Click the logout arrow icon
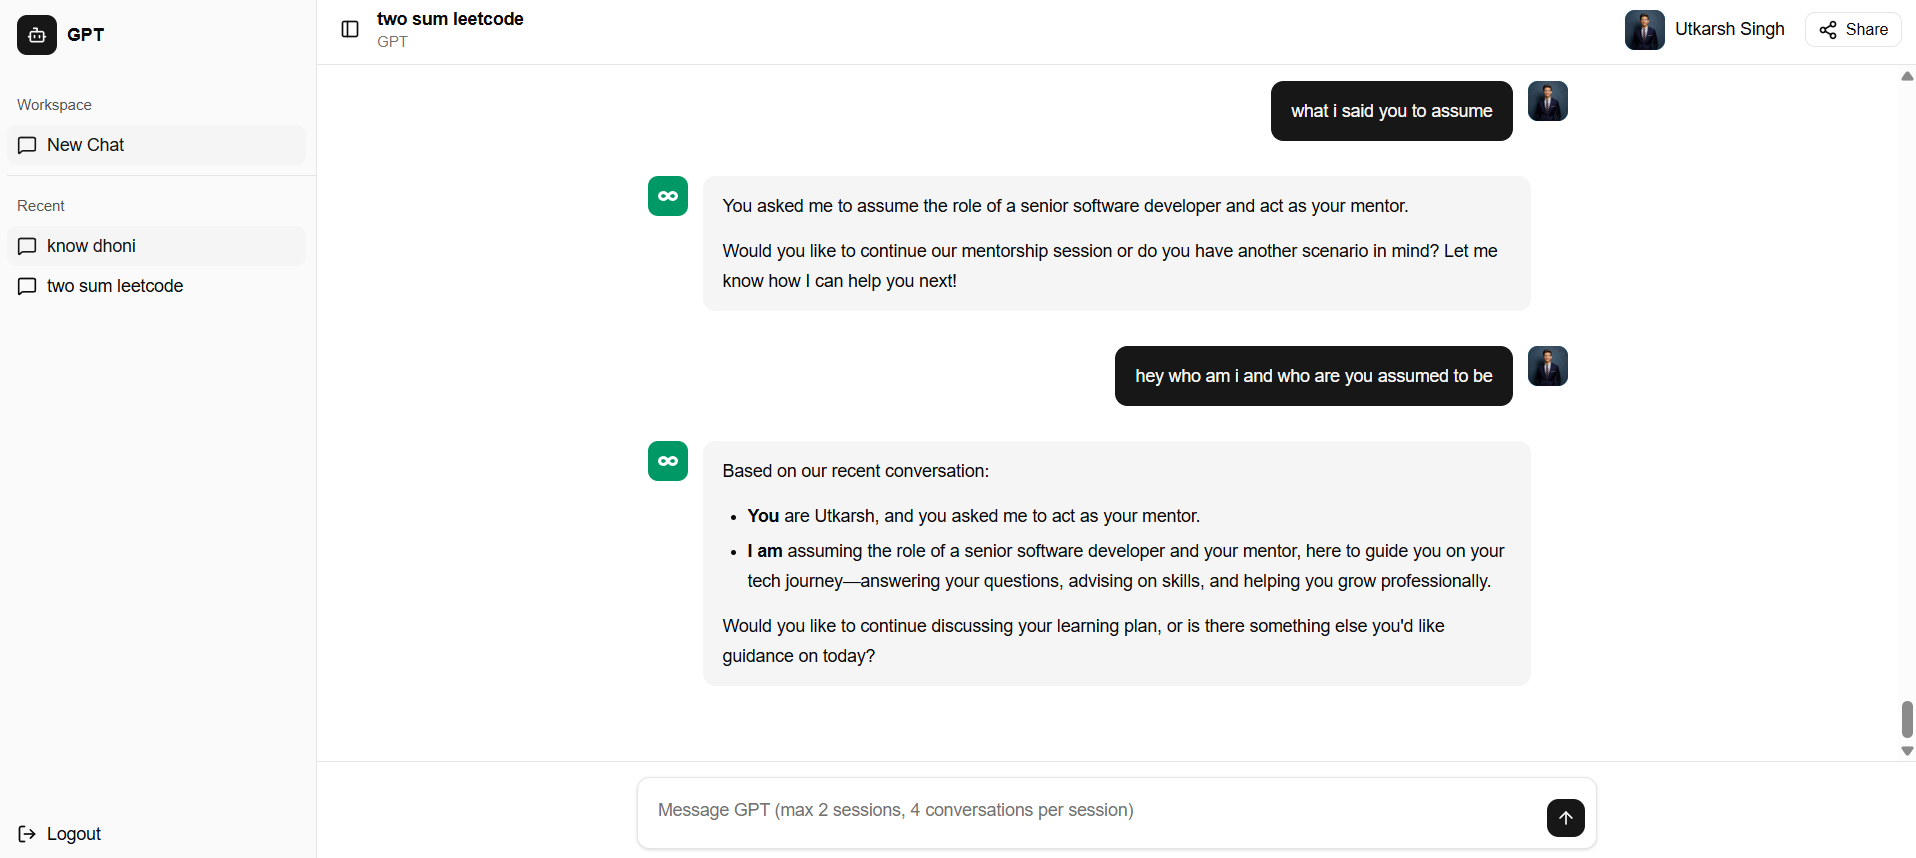 click(27, 834)
